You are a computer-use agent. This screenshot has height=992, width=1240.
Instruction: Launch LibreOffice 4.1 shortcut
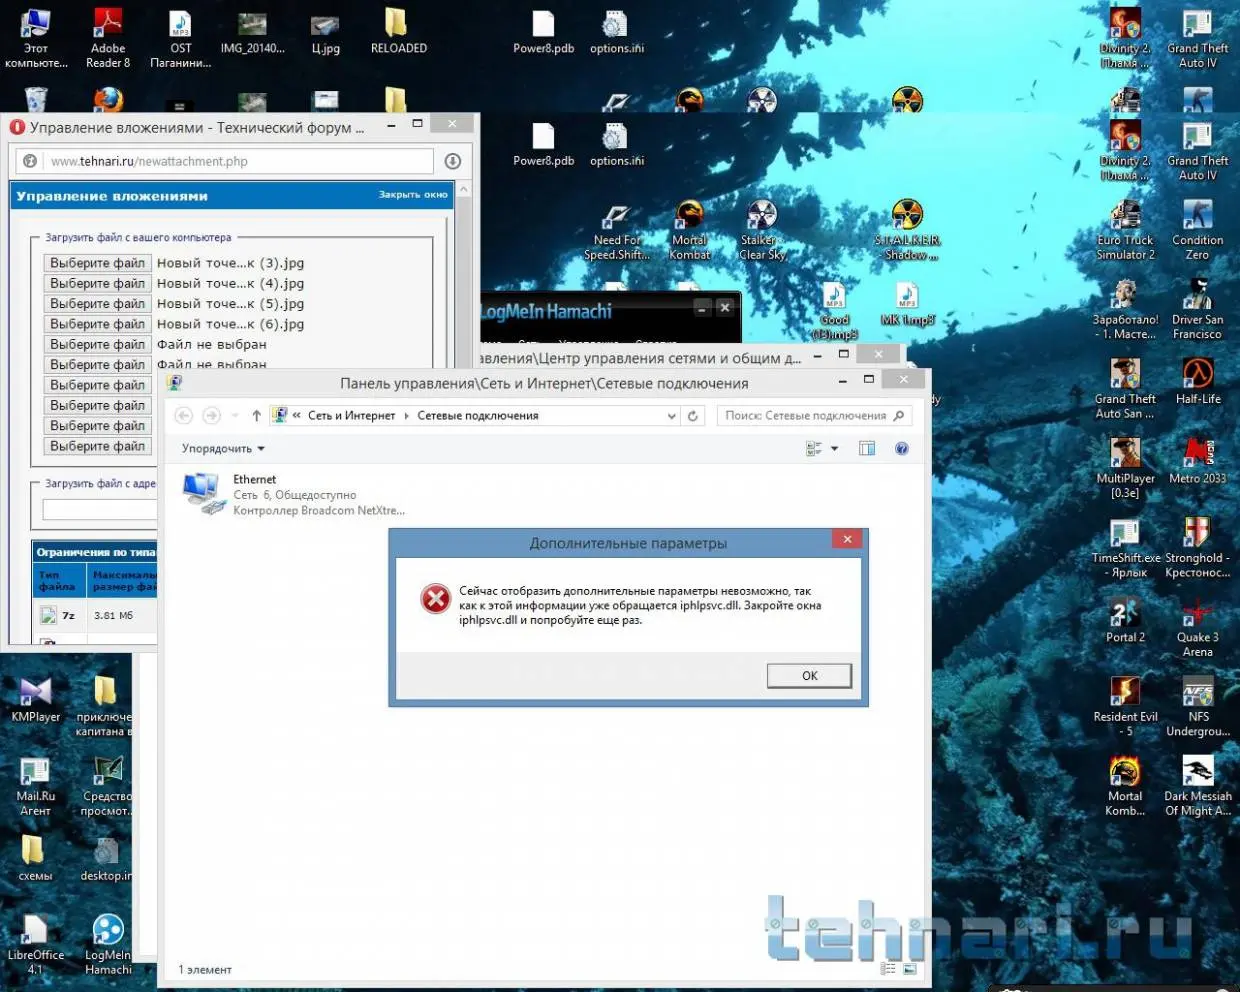point(35,945)
